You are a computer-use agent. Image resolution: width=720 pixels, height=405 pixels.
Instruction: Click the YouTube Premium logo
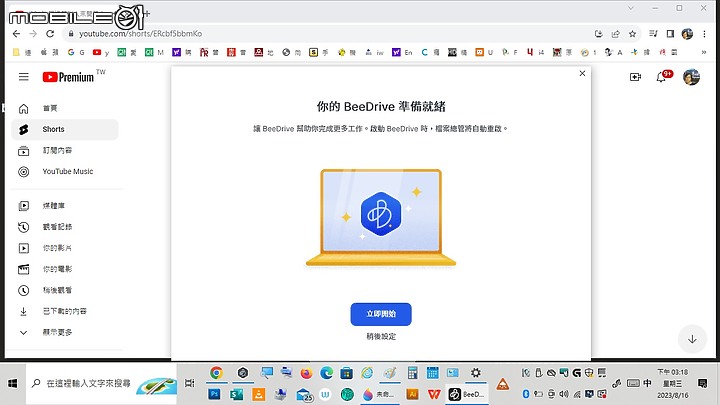coord(68,77)
